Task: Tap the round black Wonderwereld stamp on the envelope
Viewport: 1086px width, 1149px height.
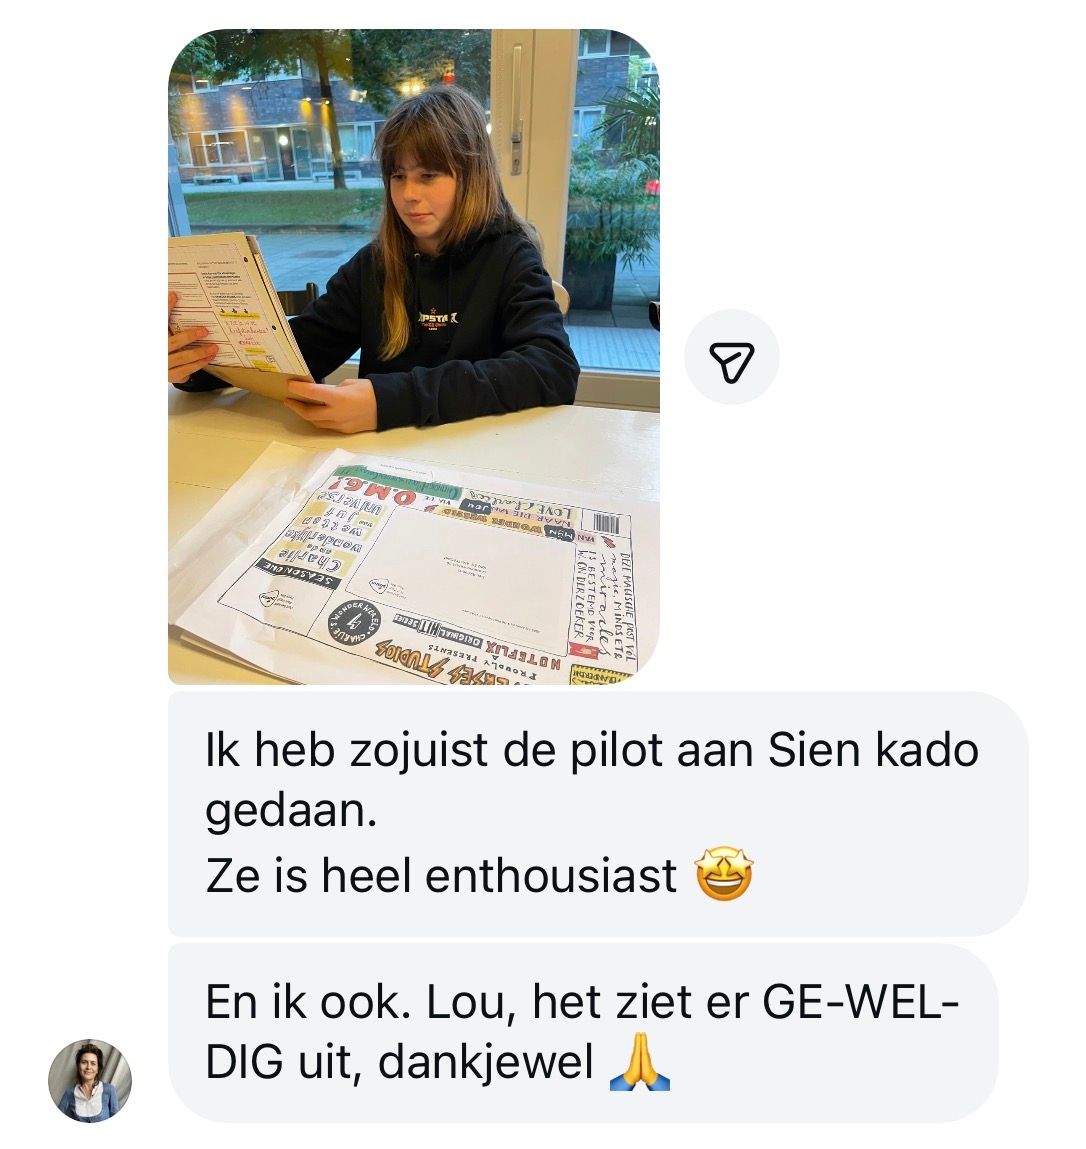Action: 355,624
